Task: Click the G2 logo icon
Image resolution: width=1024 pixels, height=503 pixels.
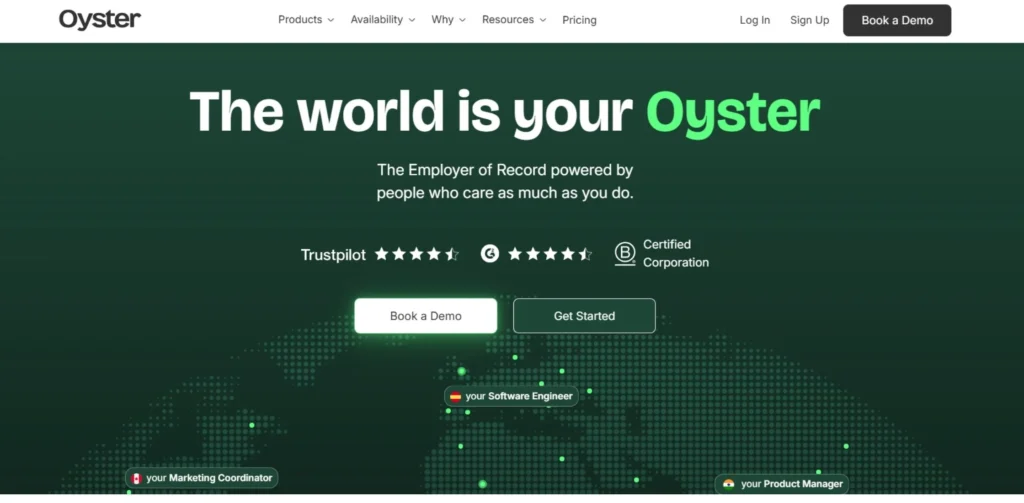Action: (x=490, y=253)
